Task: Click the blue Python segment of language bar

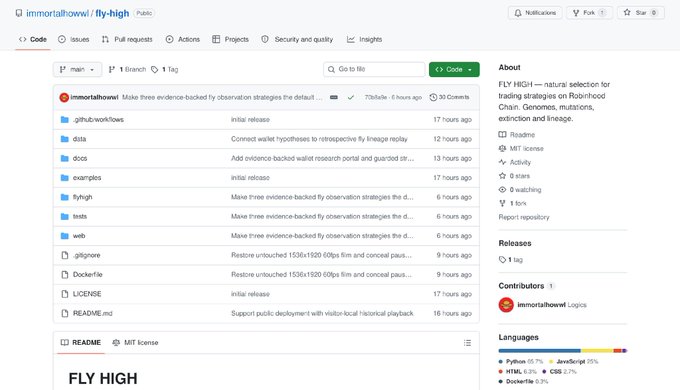Action: (x=539, y=351)
